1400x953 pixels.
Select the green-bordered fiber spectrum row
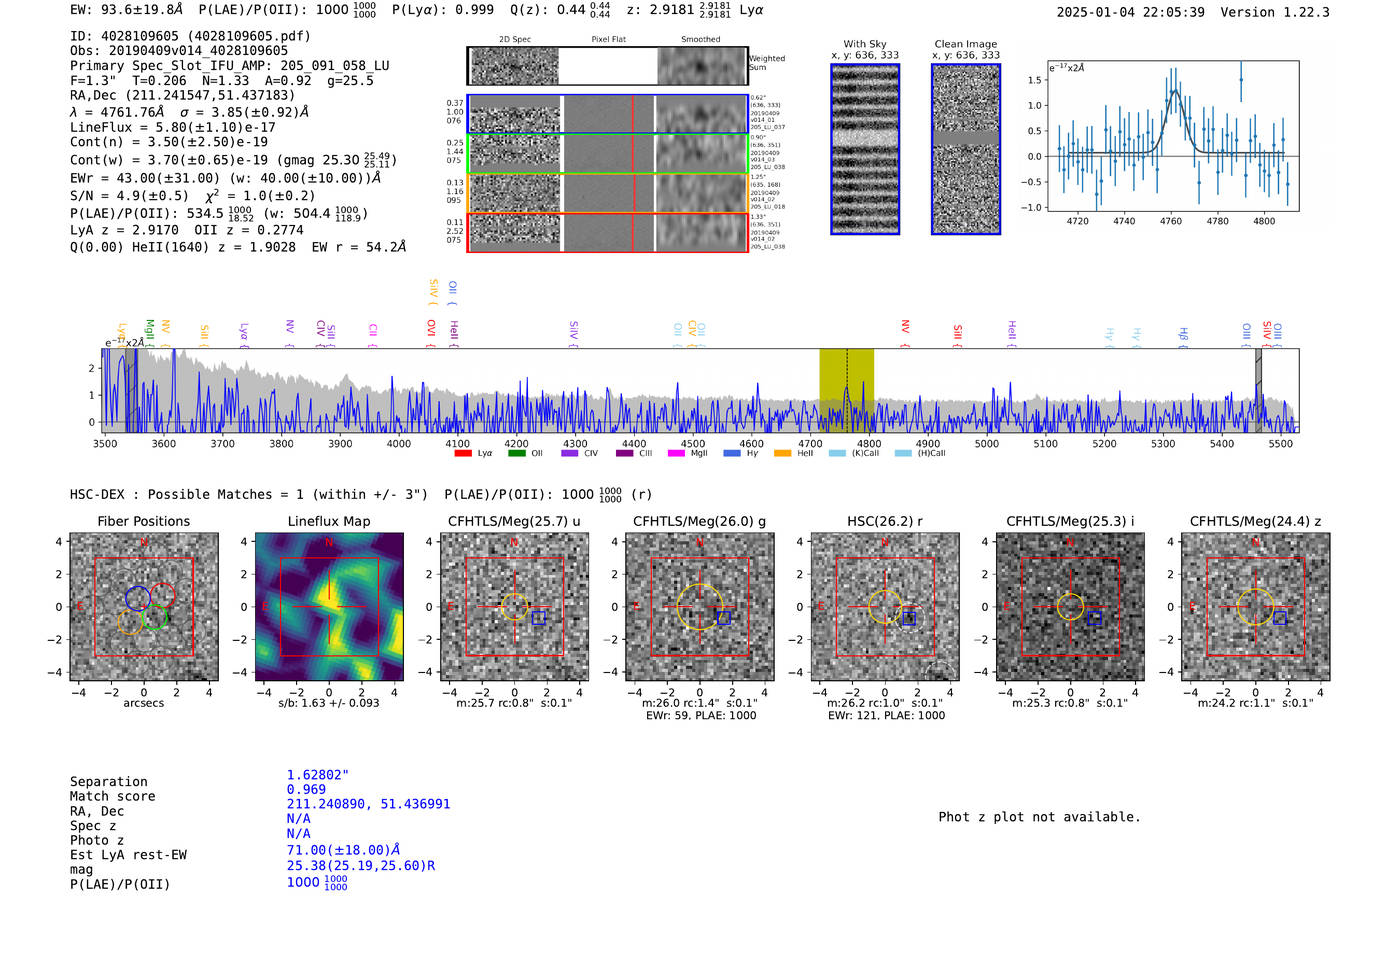(x=608, y=153)
